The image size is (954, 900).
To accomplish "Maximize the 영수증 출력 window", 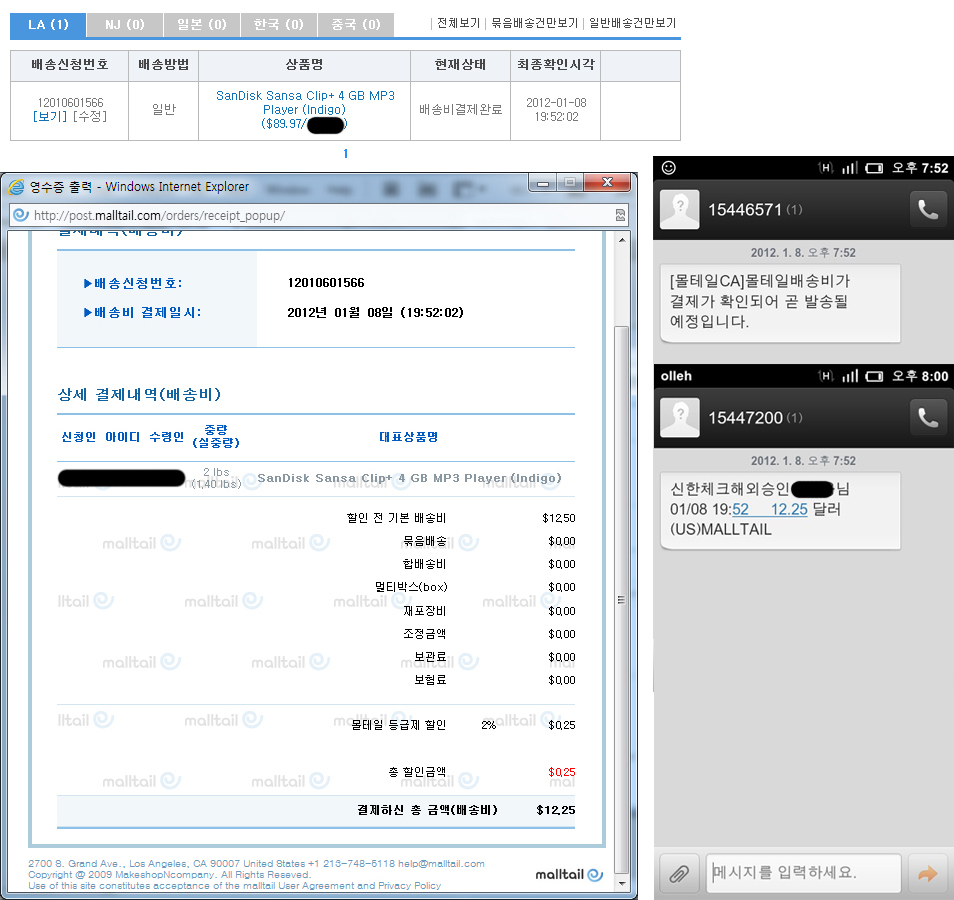I will click(570, 183).
